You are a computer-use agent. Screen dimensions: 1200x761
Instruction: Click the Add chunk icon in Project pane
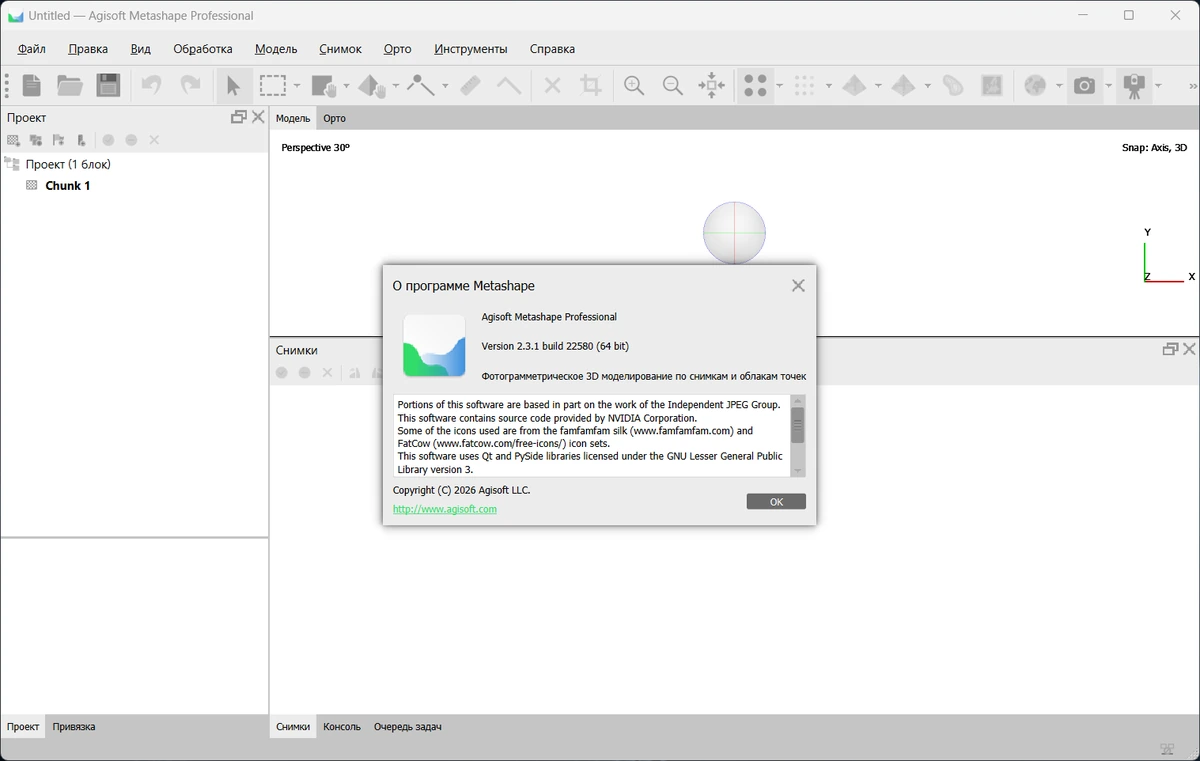click(14, 140)
